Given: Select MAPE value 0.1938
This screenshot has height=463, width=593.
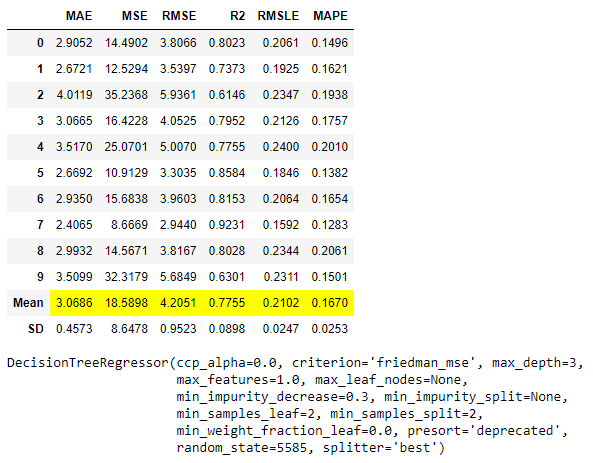Looking at the screenshot, I should tap(329, 95).
